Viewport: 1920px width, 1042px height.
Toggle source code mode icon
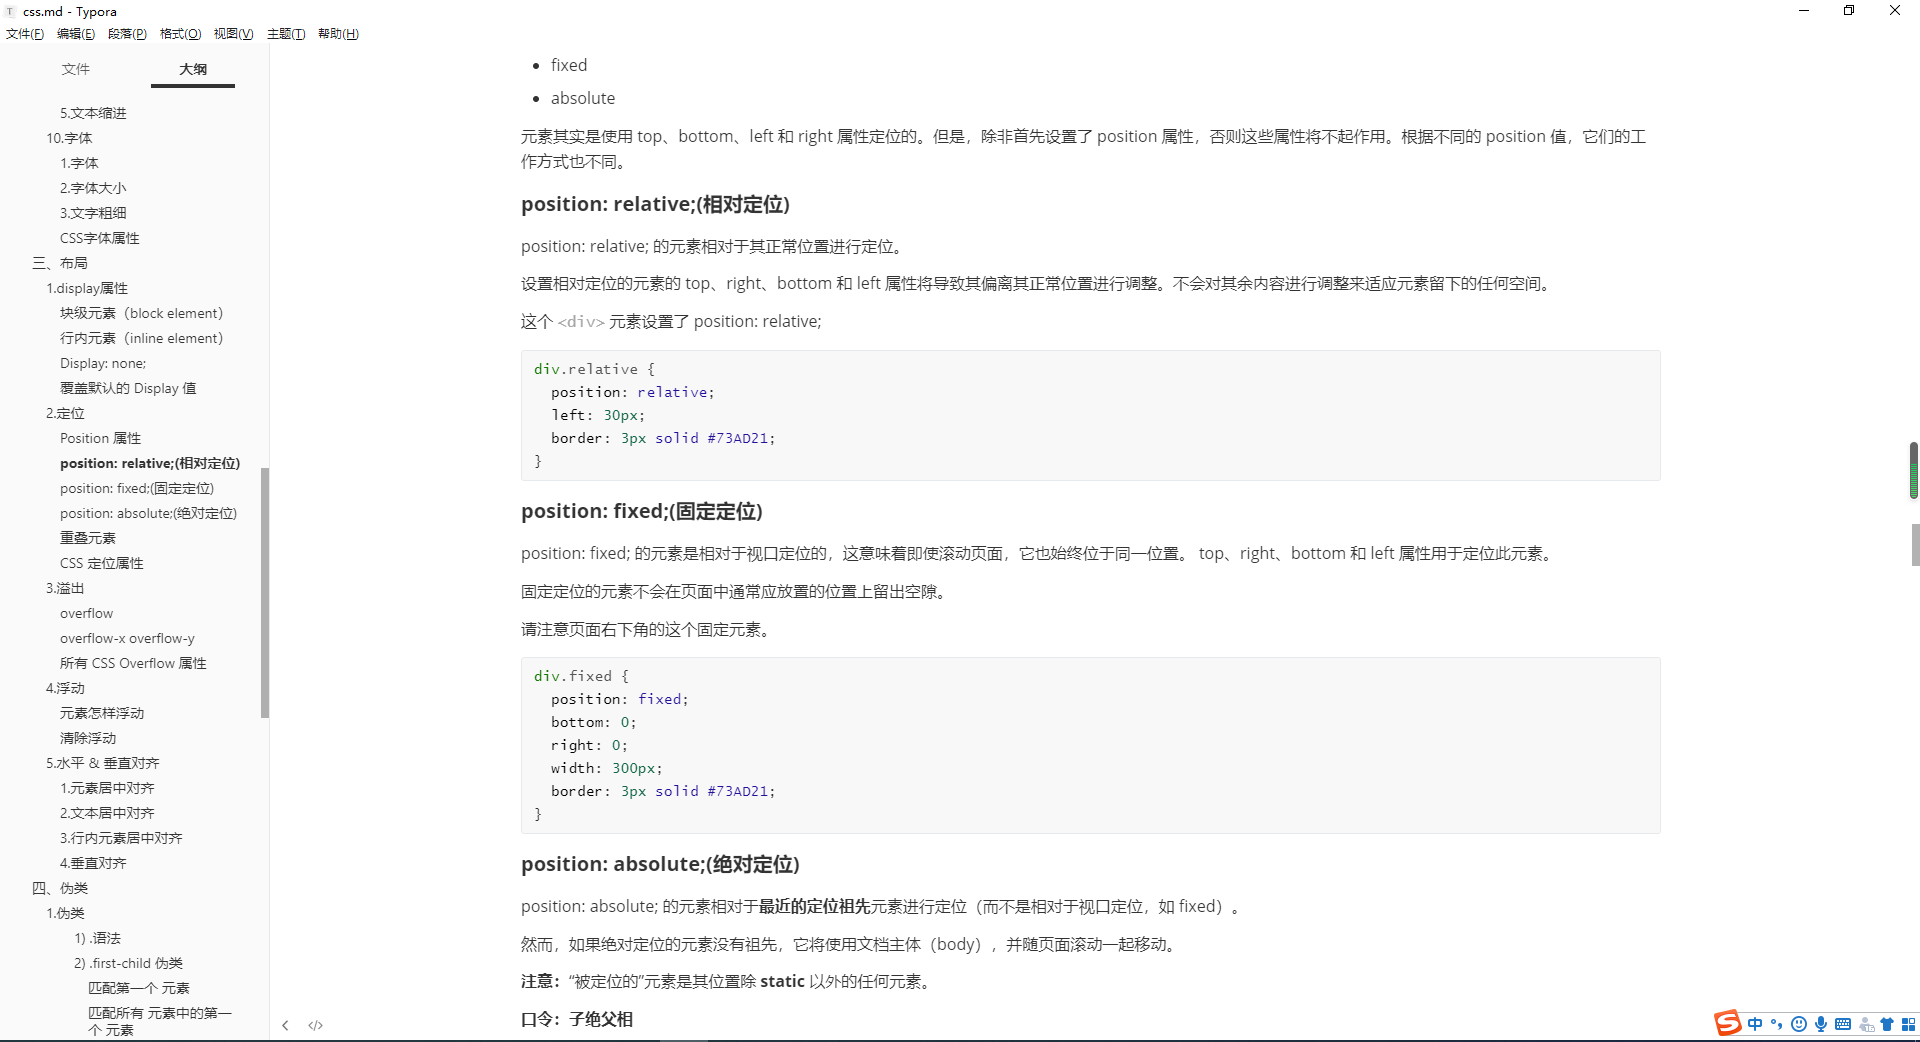316,1025
